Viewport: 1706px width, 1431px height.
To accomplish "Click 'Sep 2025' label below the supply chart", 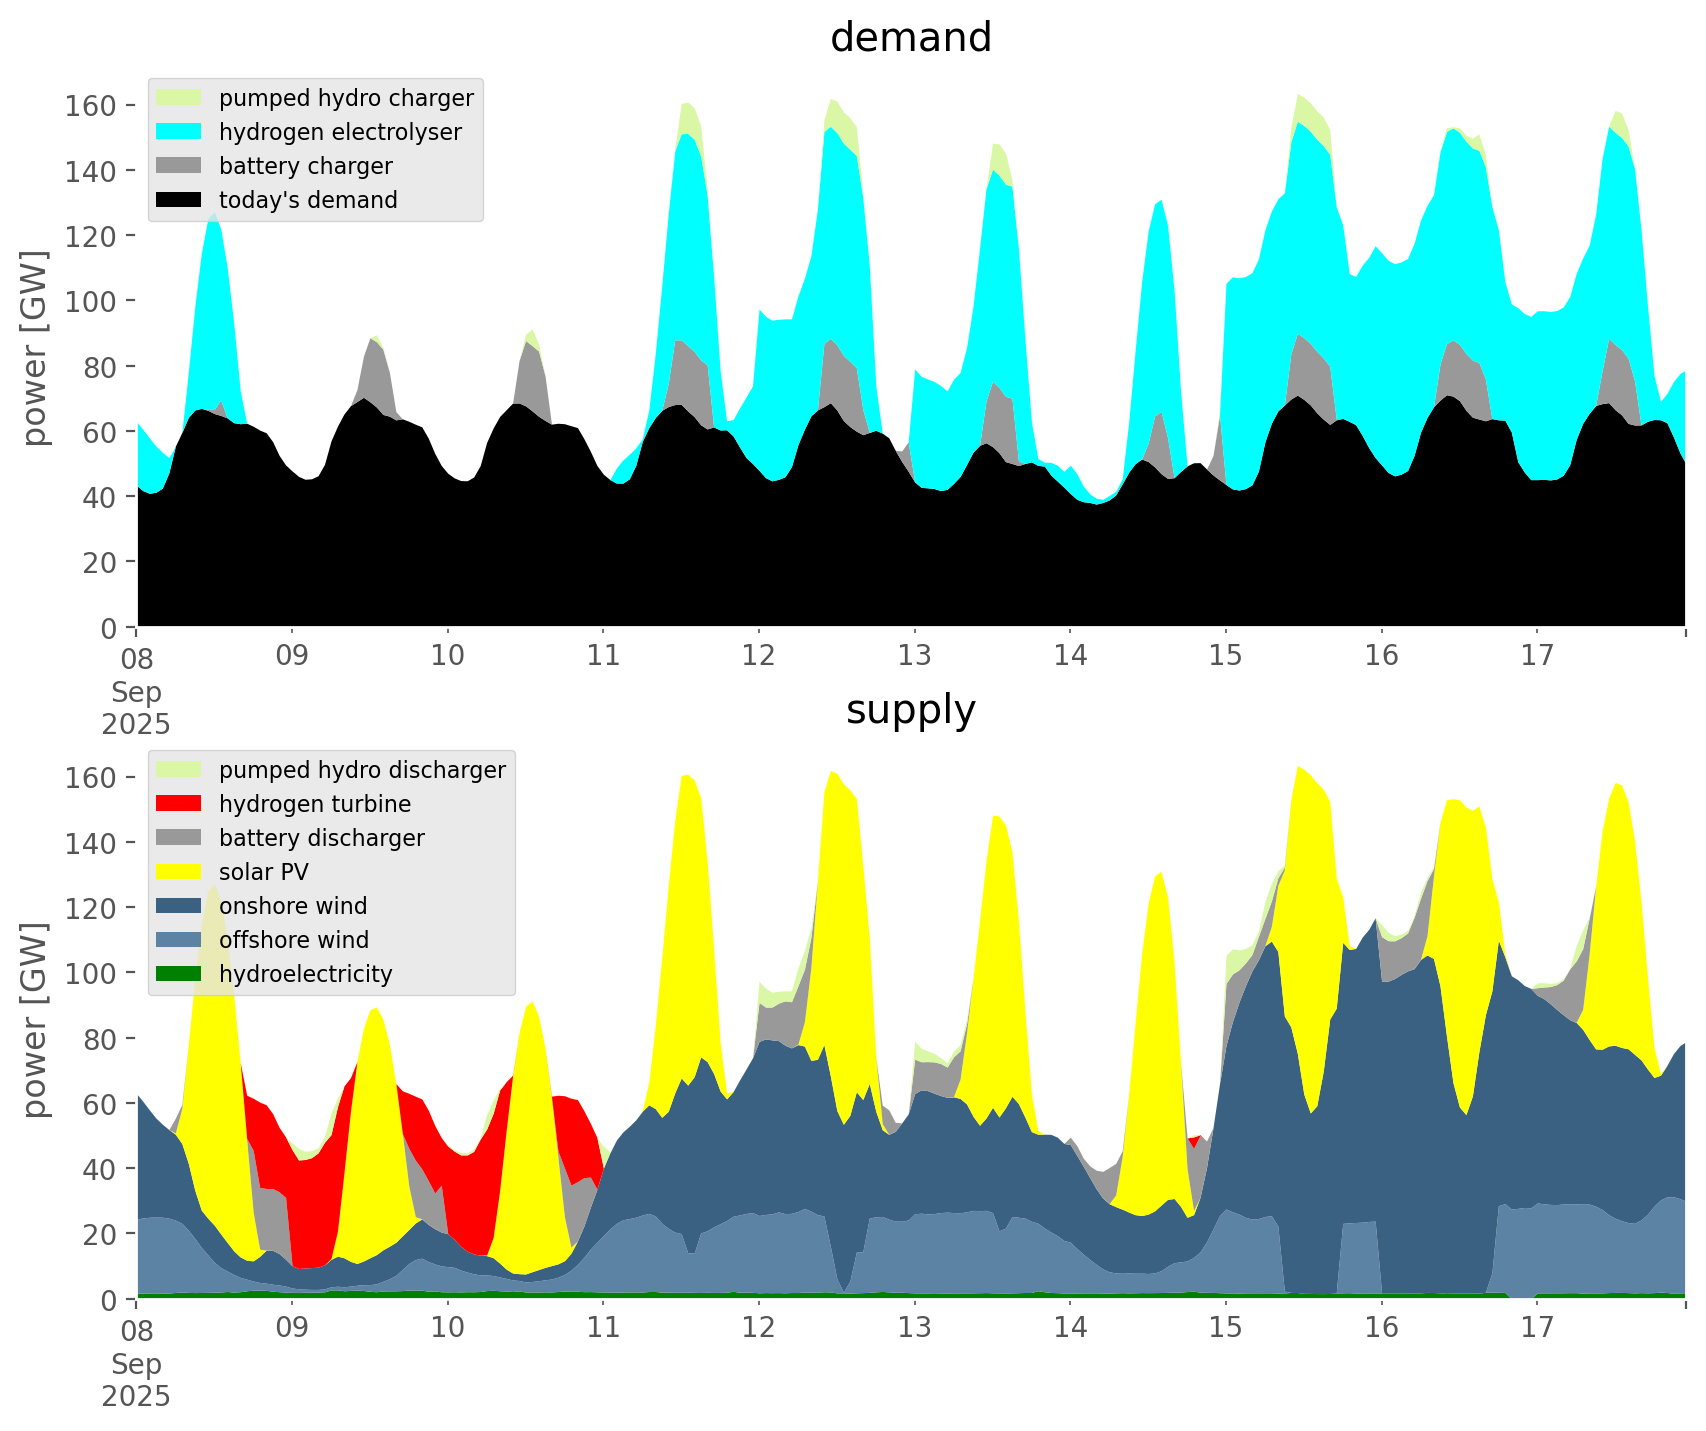I will click(x=136, y=1380).
